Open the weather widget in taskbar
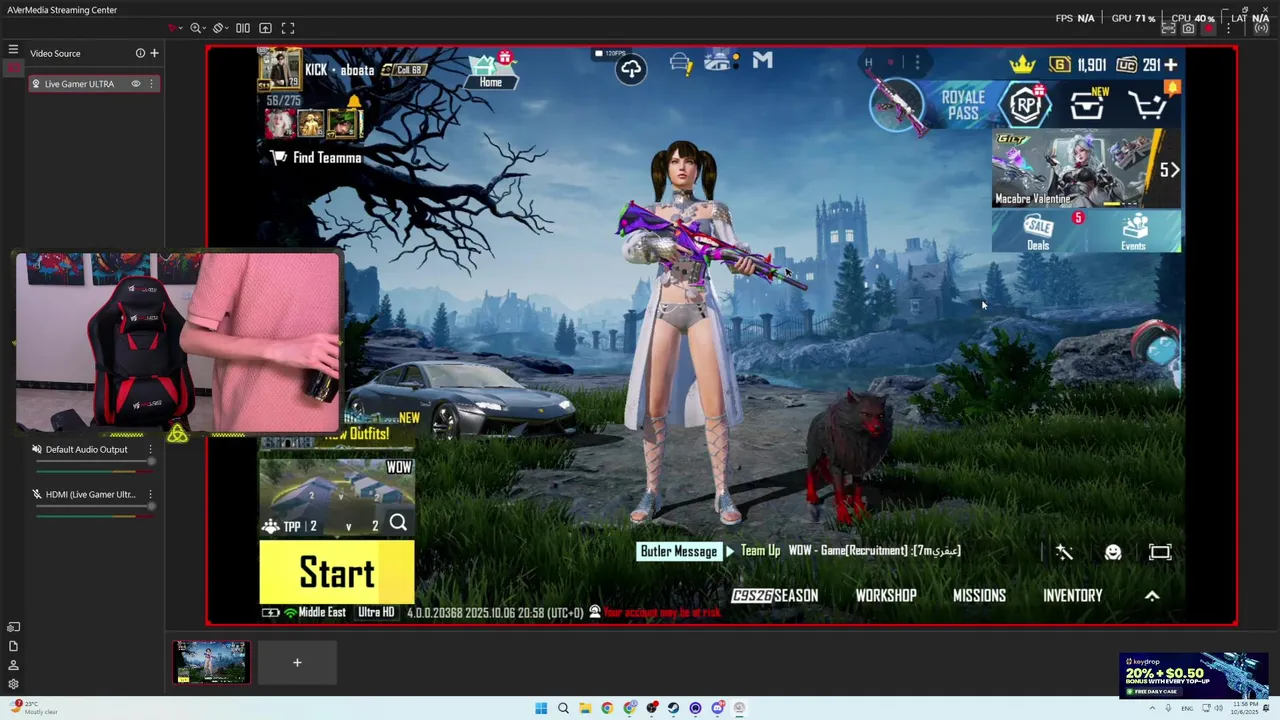 pos(34,708)
